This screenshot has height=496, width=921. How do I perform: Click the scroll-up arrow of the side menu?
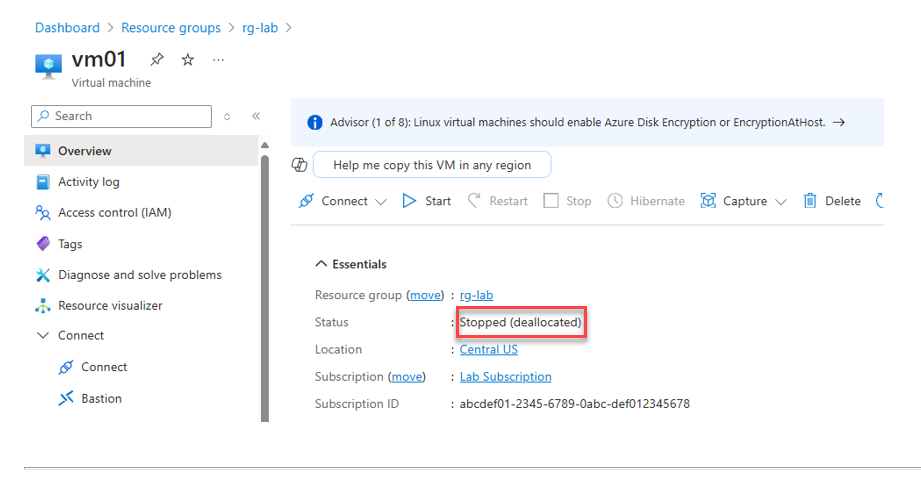click(x=265, y=145)
